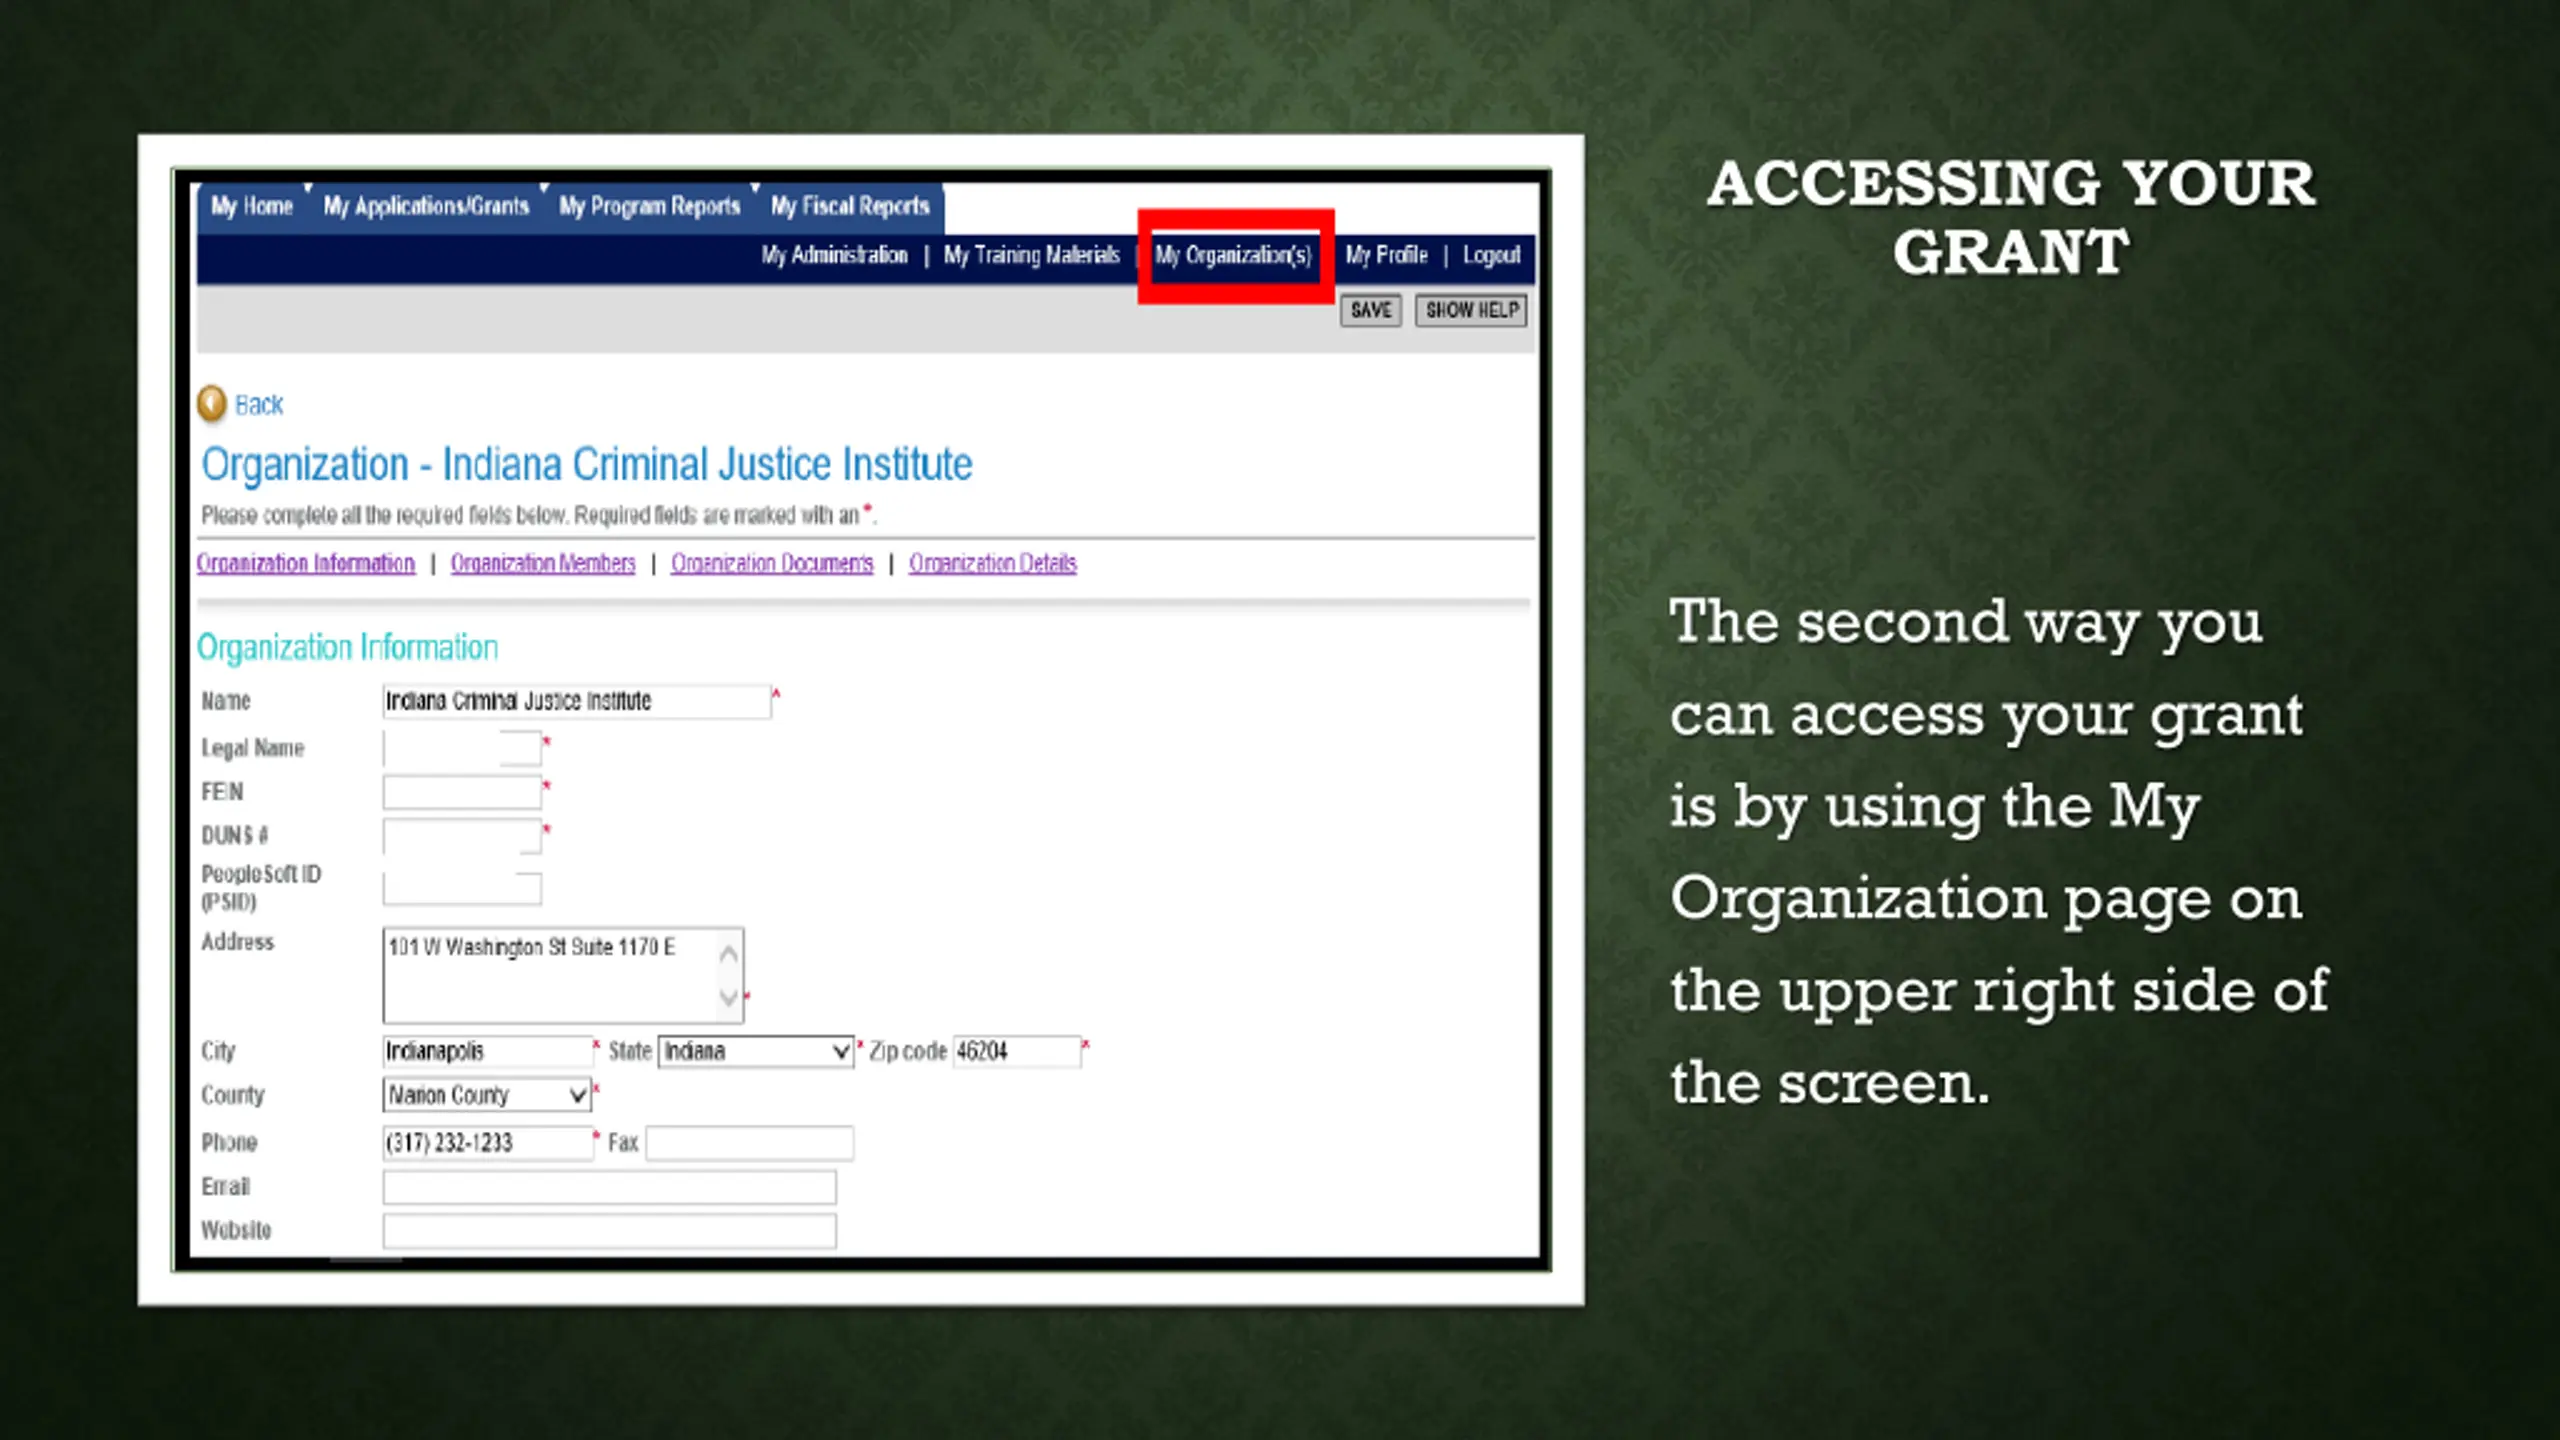Click the SAVE button

(x=1371, y=310)
